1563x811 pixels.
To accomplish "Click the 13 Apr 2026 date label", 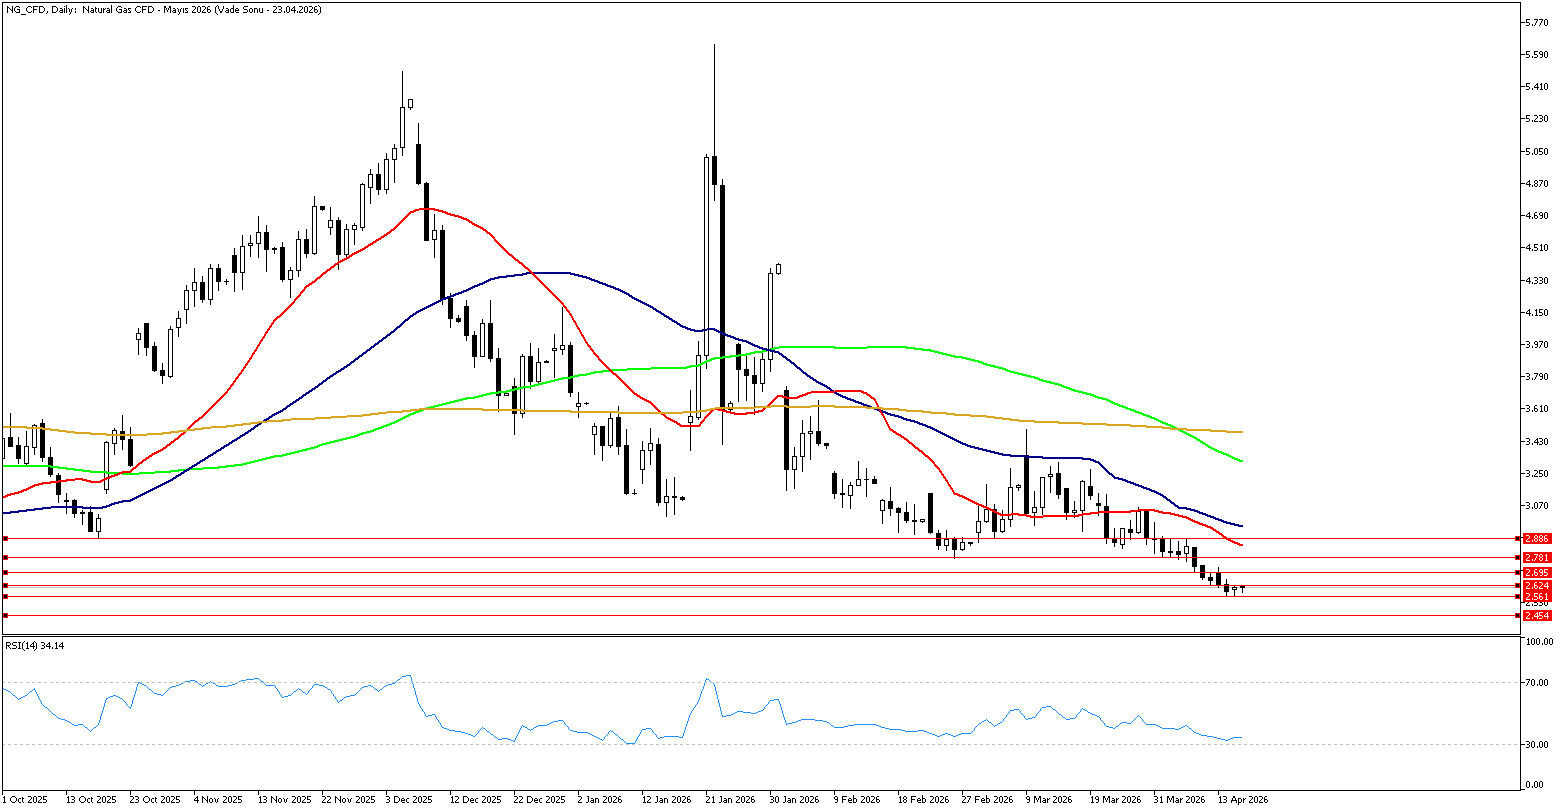I will pyautogui.click(x=1243, y=800).
